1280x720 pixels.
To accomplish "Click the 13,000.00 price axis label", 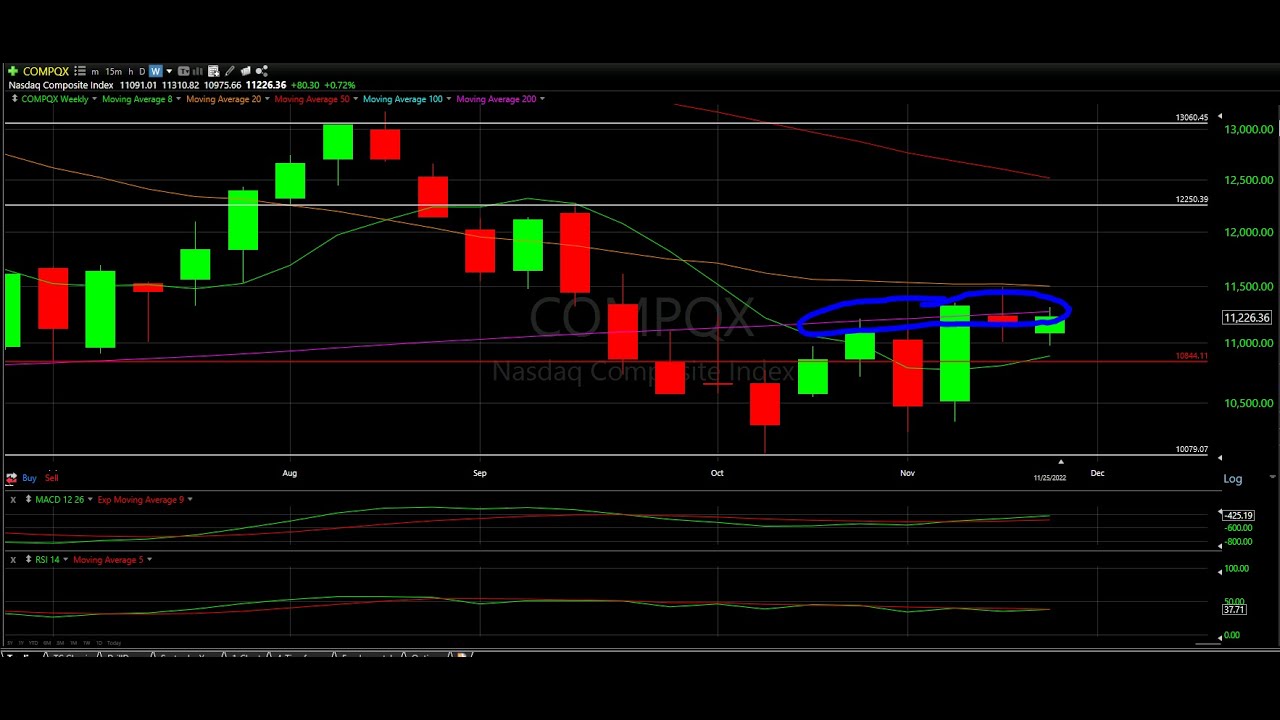I will point(1248,129).
